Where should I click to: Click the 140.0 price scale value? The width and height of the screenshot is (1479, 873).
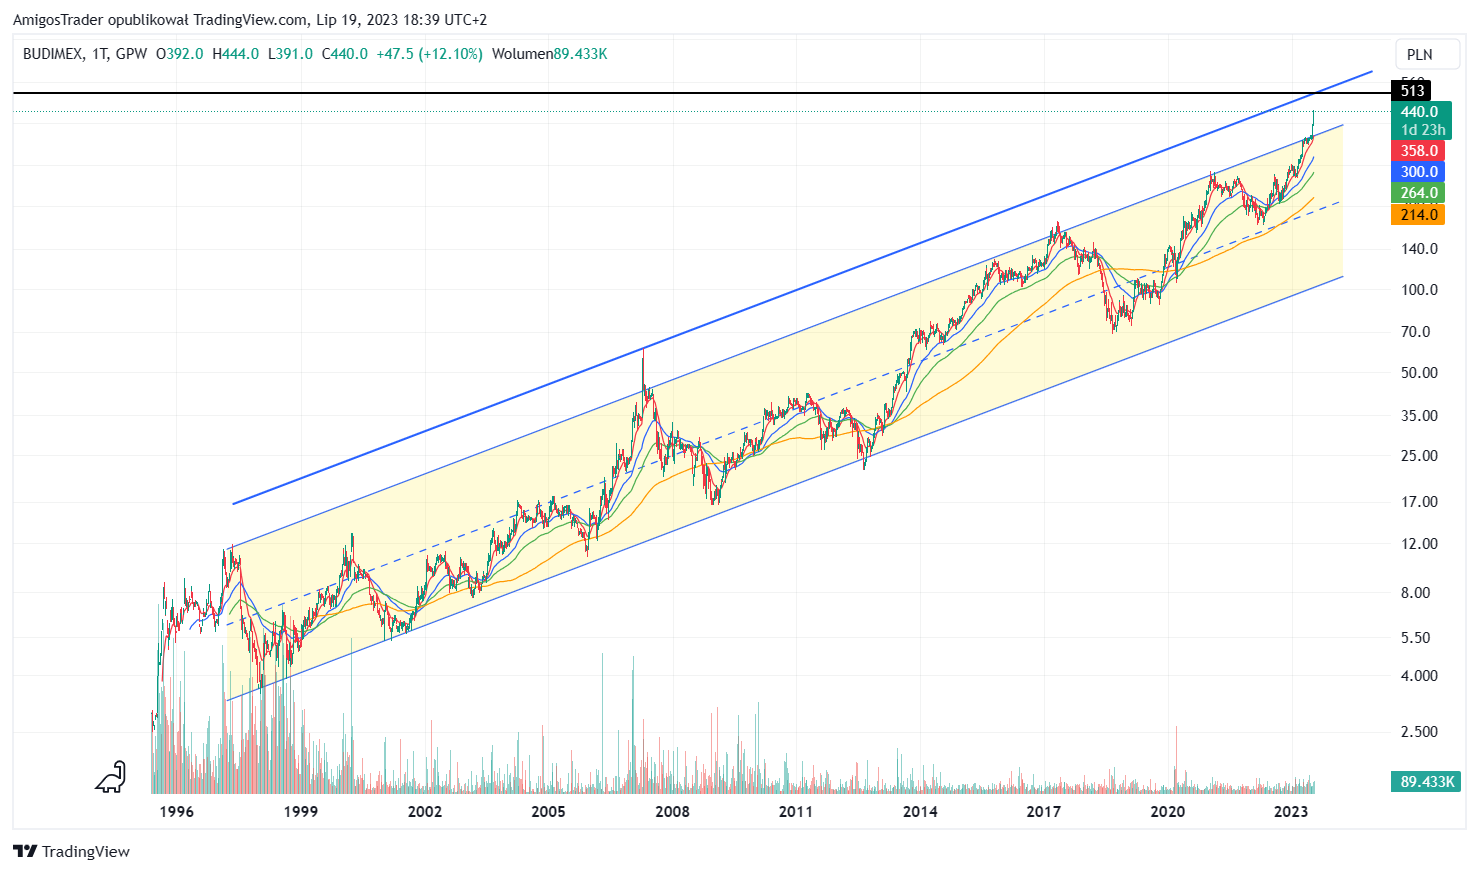point(1419,249)
